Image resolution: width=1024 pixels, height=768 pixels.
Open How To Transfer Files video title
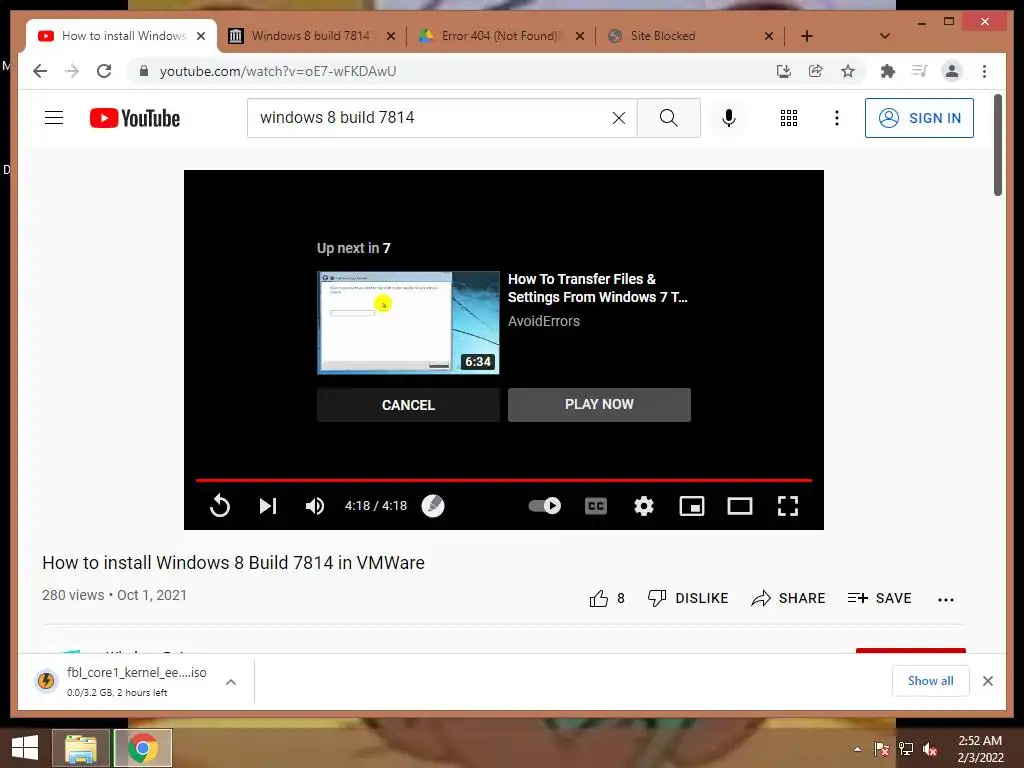[x=597, y=288]
